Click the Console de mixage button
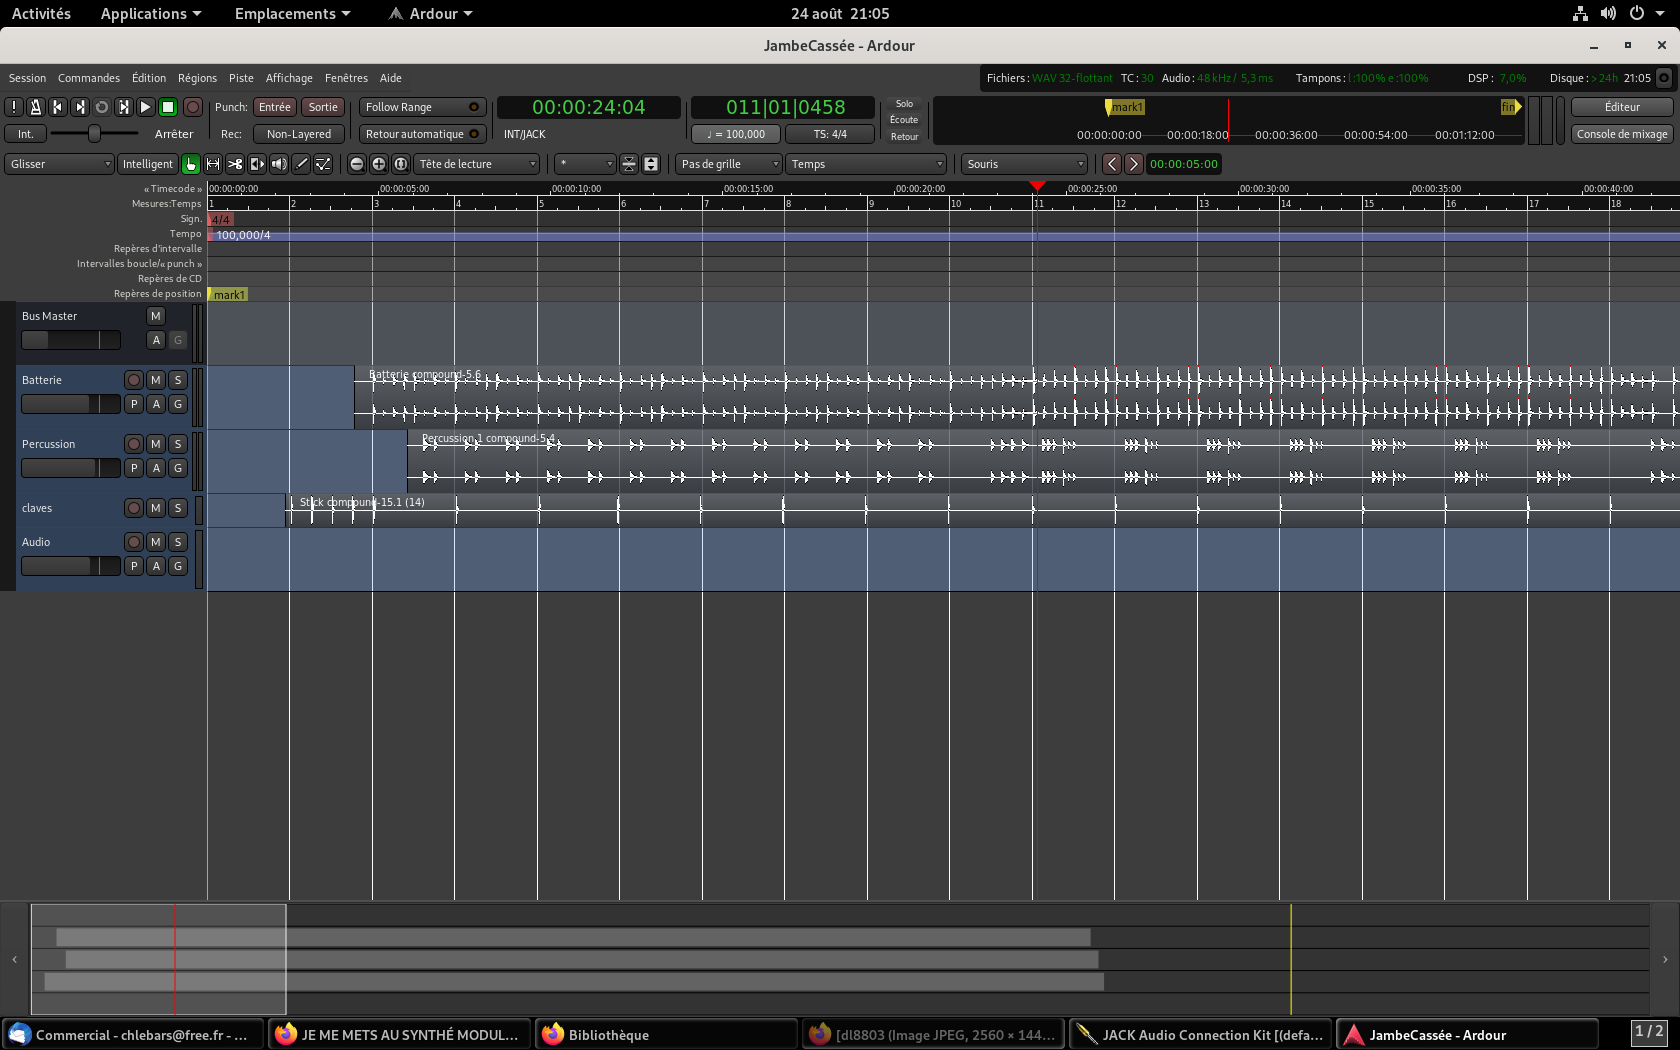This screenshot has height=1050, width=1680. tap(1621, 134)
